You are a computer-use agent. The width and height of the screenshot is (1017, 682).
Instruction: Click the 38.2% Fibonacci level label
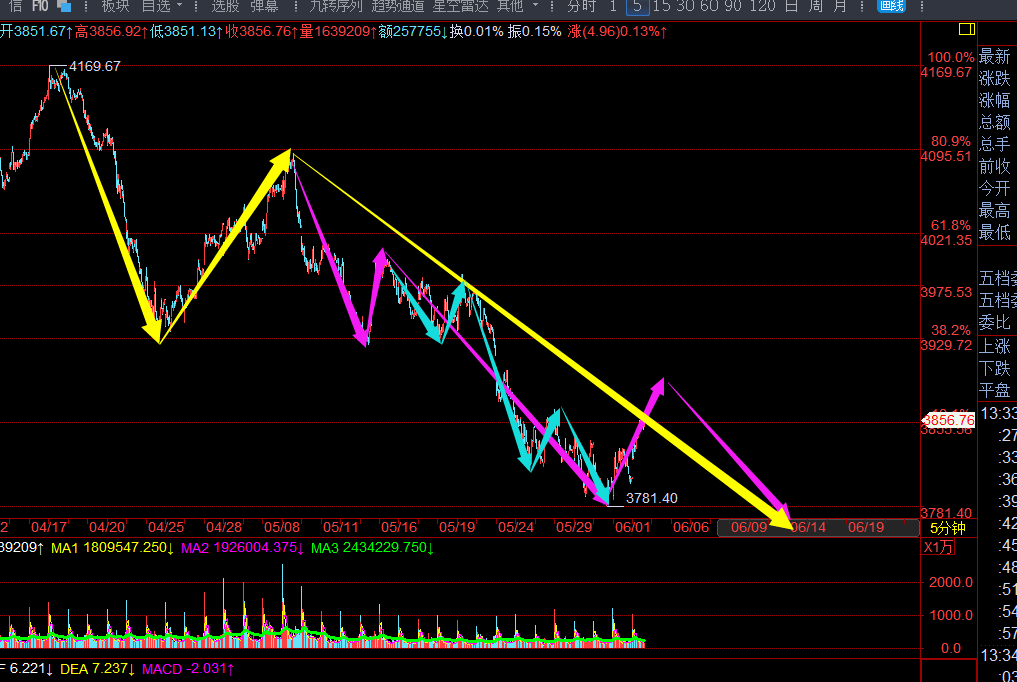[952, 331]
